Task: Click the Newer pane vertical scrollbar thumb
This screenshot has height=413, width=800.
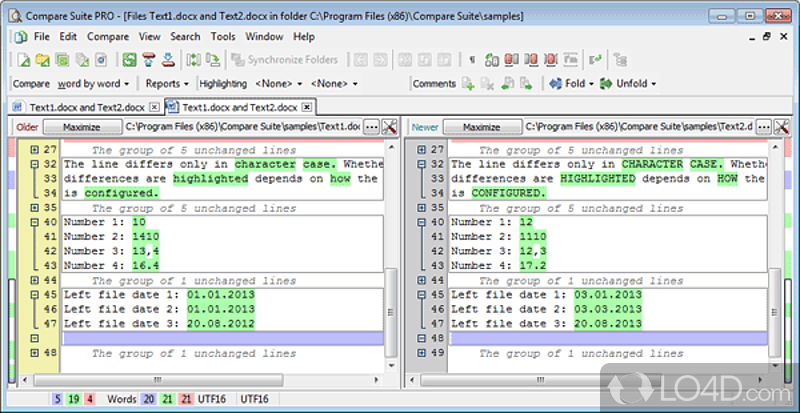Action: click(x=776, y=312)
